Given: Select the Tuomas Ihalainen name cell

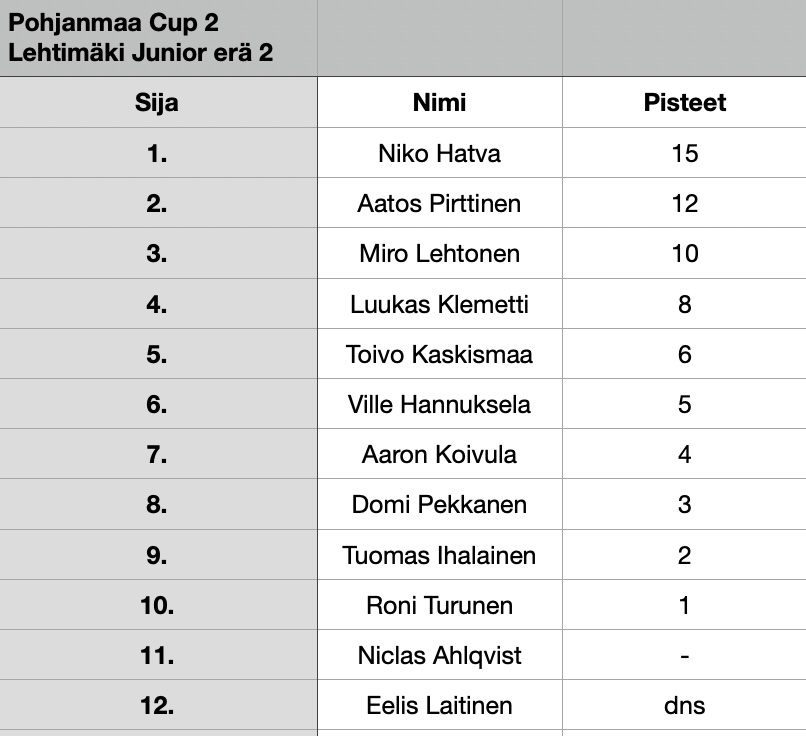Looking at the screenshot, I should [440, 555].
